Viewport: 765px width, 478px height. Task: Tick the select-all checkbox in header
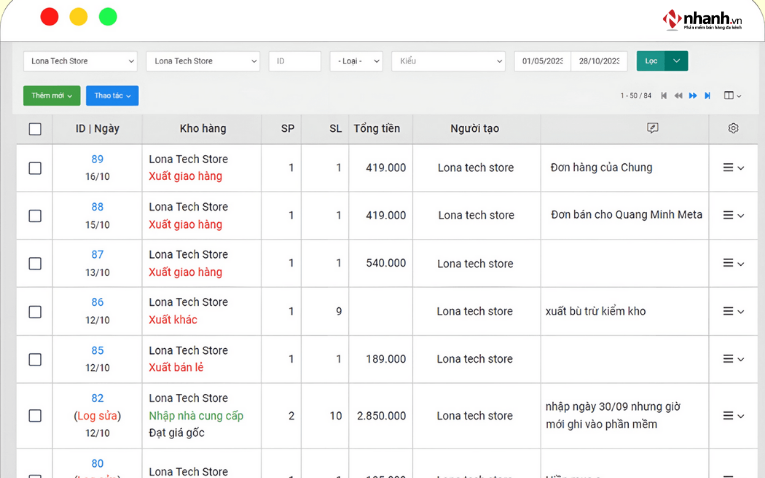tap(35, 129)
